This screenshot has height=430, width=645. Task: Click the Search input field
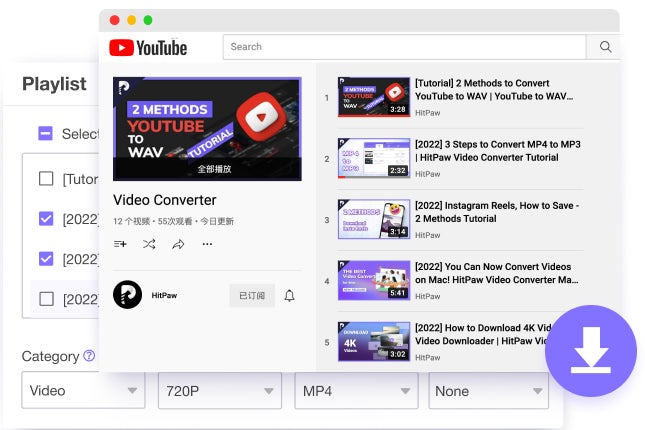[x=404, y=47]
